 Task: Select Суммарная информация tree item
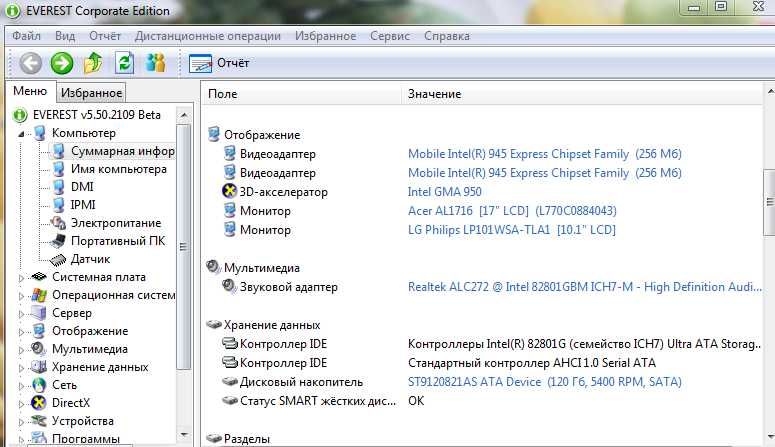coord(123,151)
